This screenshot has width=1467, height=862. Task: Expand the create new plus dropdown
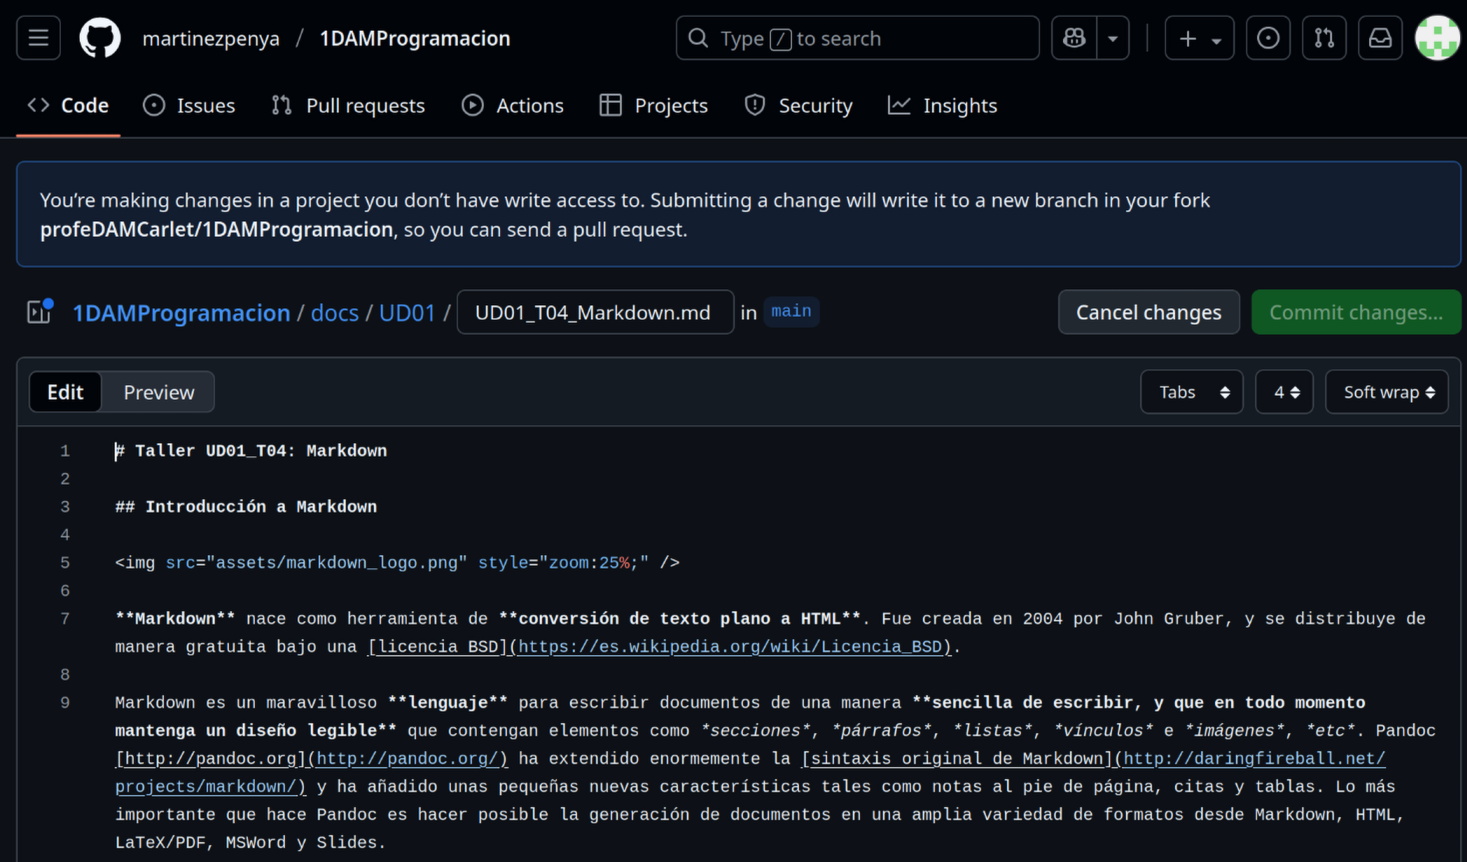[x=1198, y=38]
